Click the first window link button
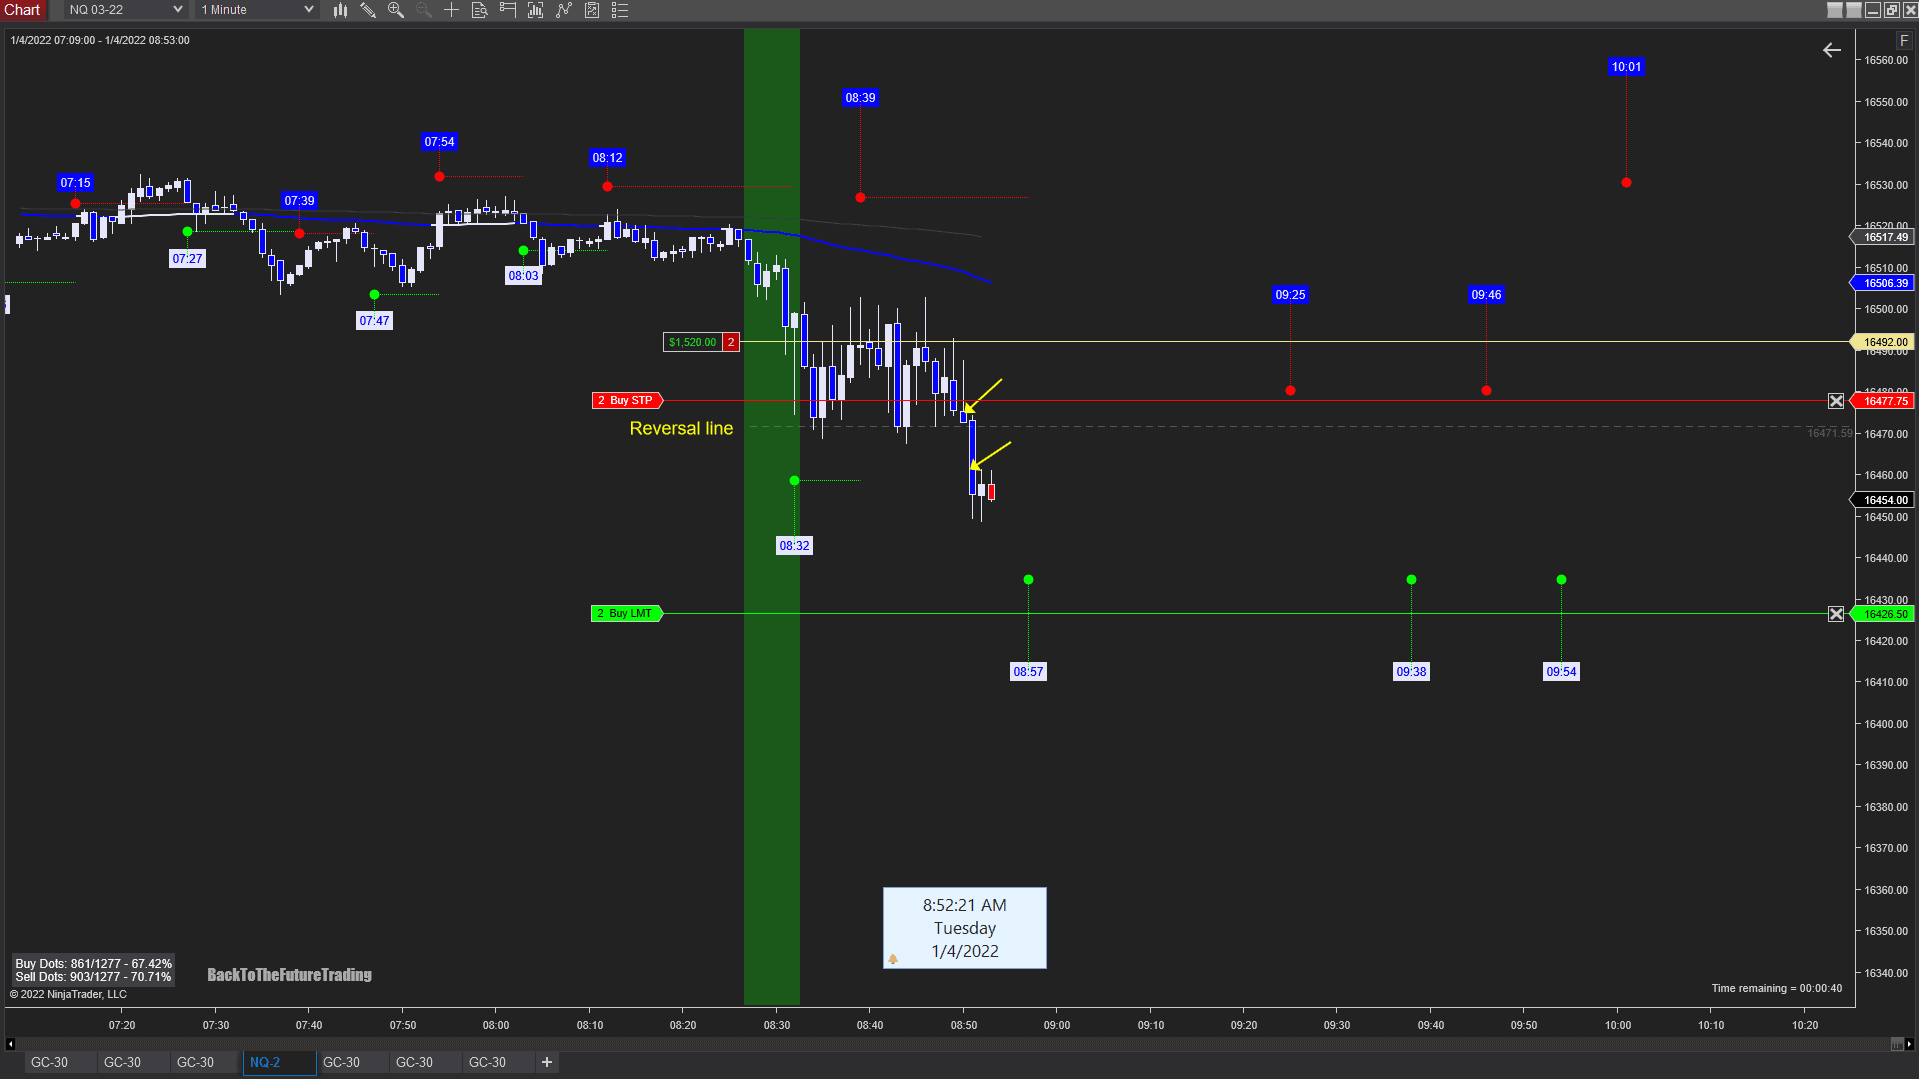This screenshot has width=1919, height=1079. pos(1834,10)
